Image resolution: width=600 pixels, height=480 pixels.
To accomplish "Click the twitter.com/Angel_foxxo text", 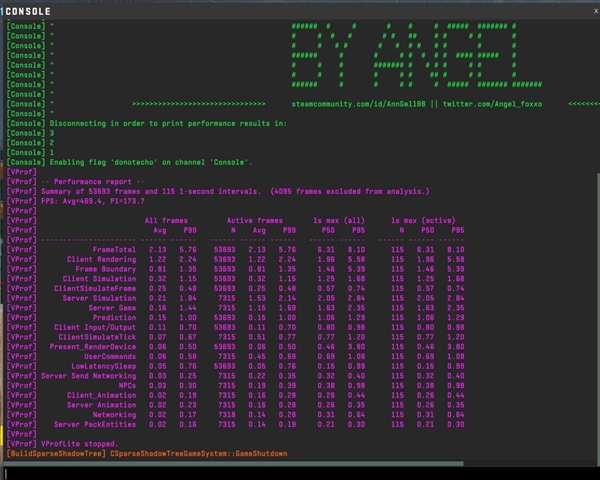I will click(x=492, y=104).
